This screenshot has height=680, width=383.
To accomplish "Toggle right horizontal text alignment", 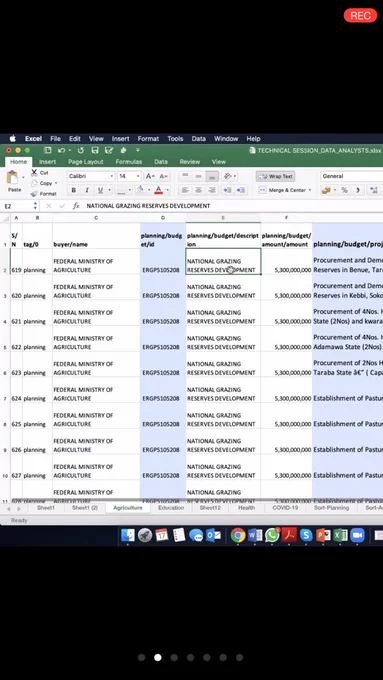I will (x=212, y=190).
